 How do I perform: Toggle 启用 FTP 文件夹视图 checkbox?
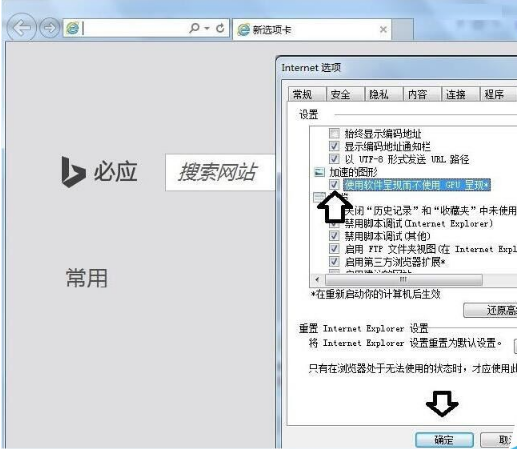pos(334,249)
